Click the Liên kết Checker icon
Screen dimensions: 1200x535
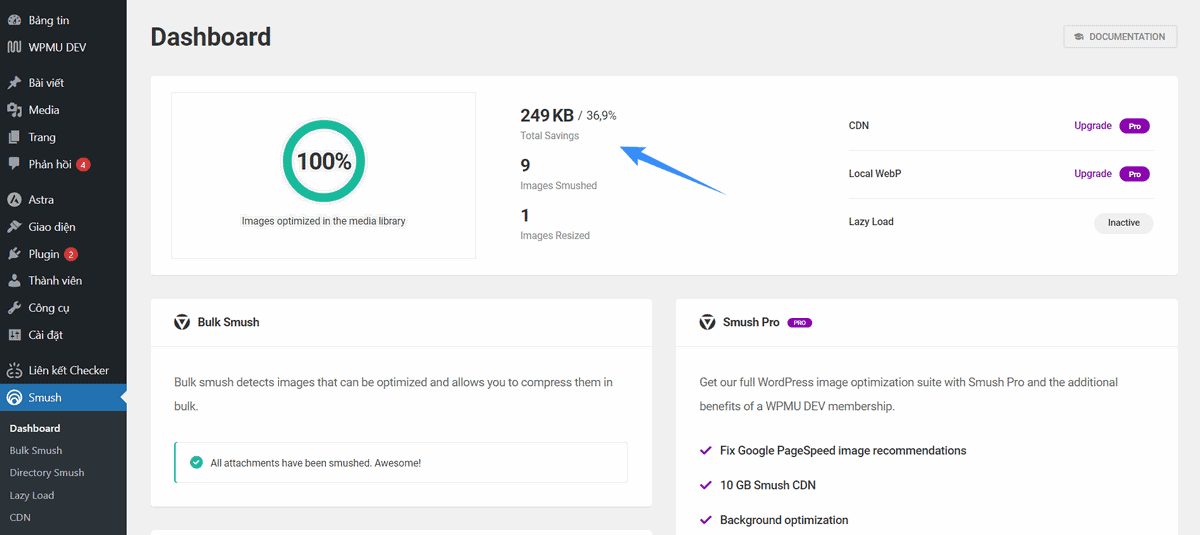point(14,370)
